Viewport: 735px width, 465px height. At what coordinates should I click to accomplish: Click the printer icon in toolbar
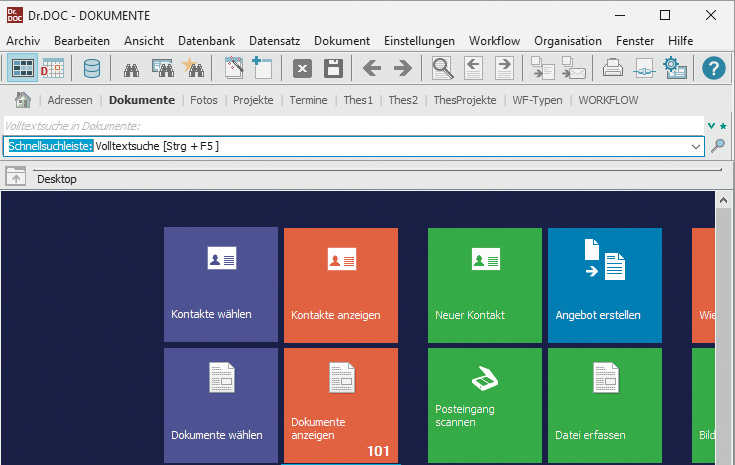(x=612, y=68)
